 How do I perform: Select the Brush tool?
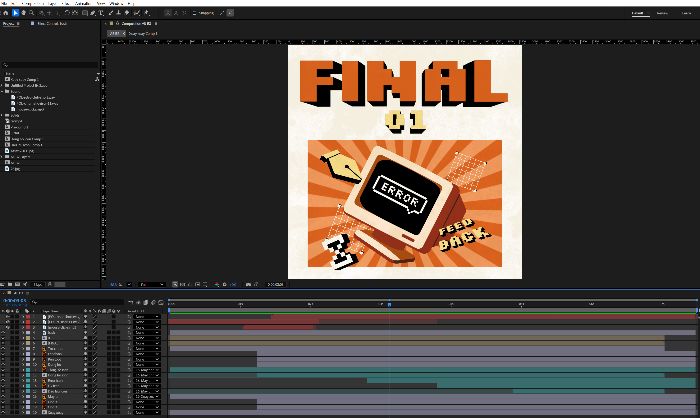[x=111, y=13]
